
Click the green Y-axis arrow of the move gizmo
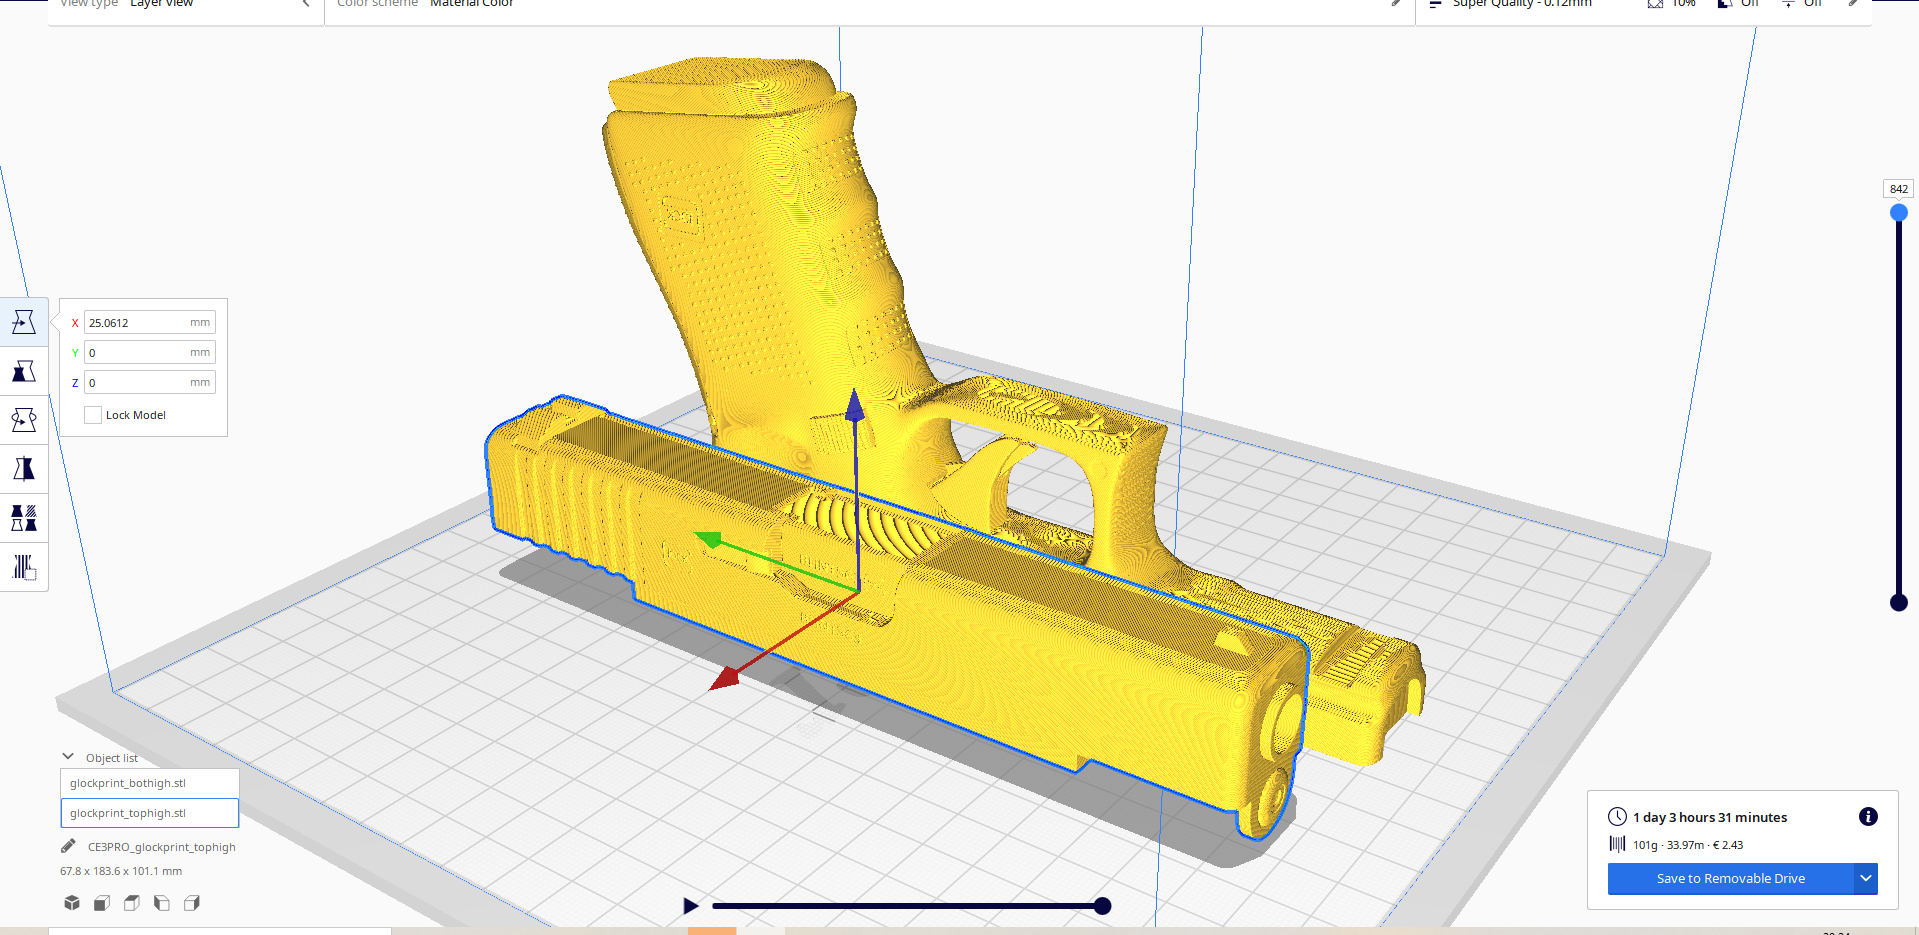click(x=710, y=540)
